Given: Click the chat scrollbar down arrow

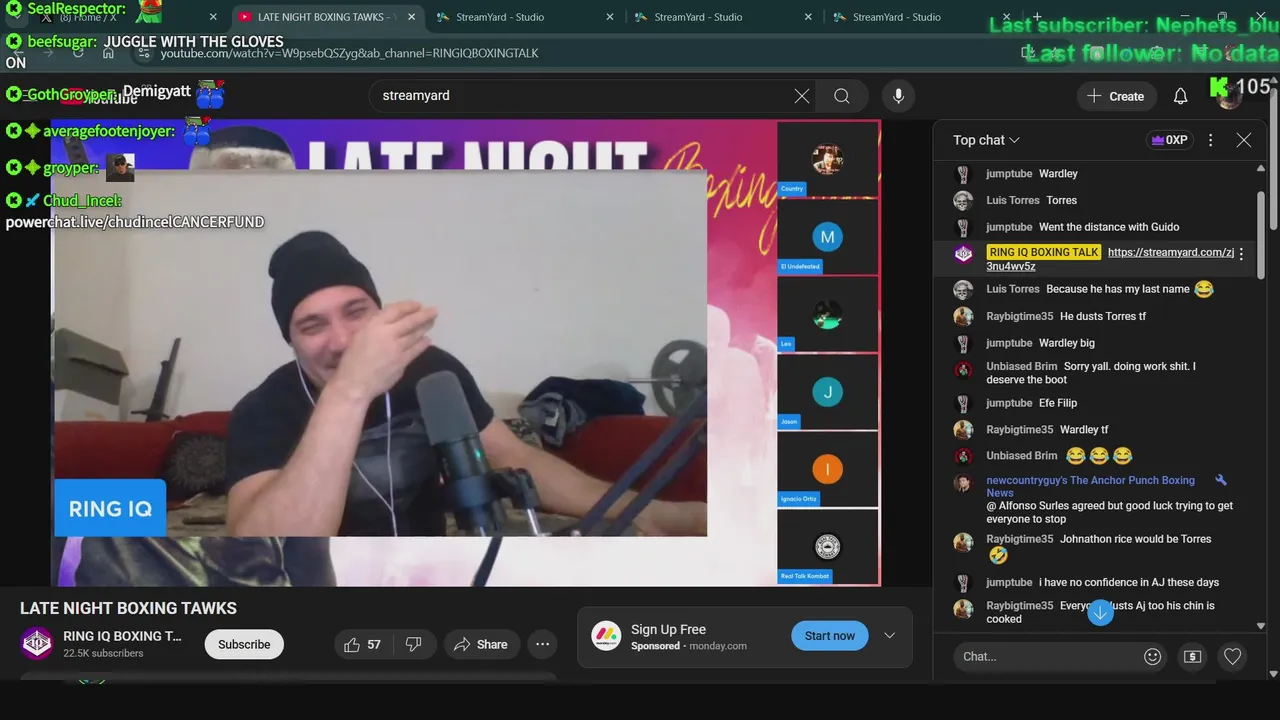Looking at the screenshot, I should point(1260,626).
